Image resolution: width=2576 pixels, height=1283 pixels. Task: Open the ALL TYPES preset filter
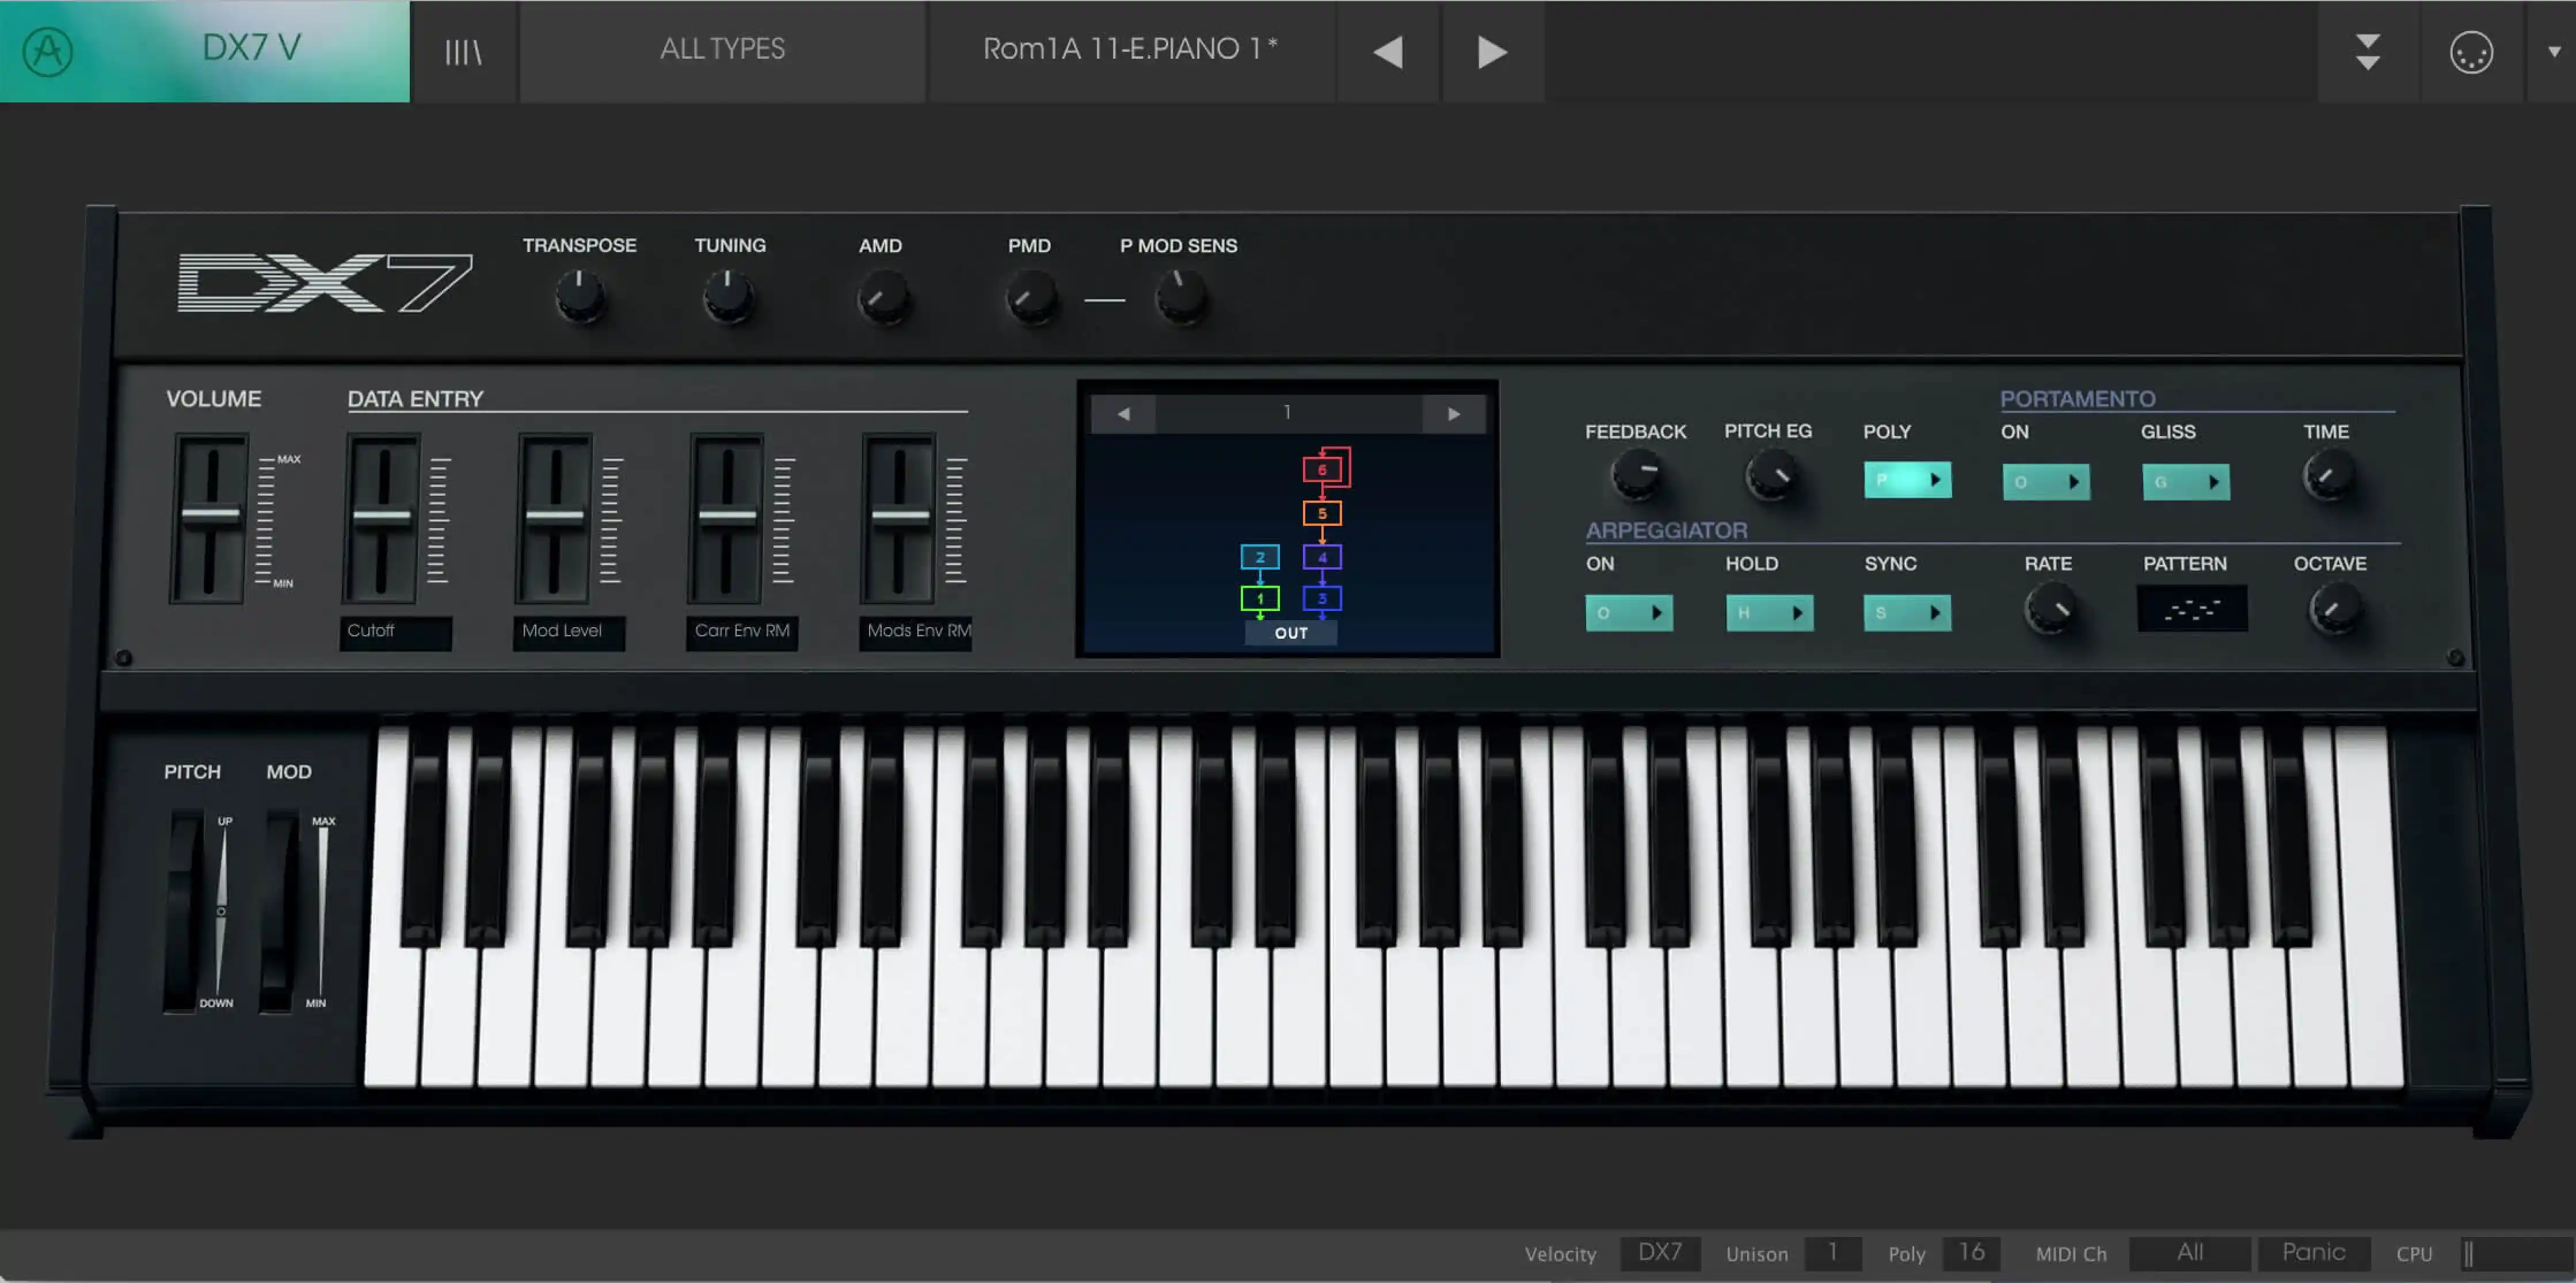pyautogui.click(x=722, y=49)
